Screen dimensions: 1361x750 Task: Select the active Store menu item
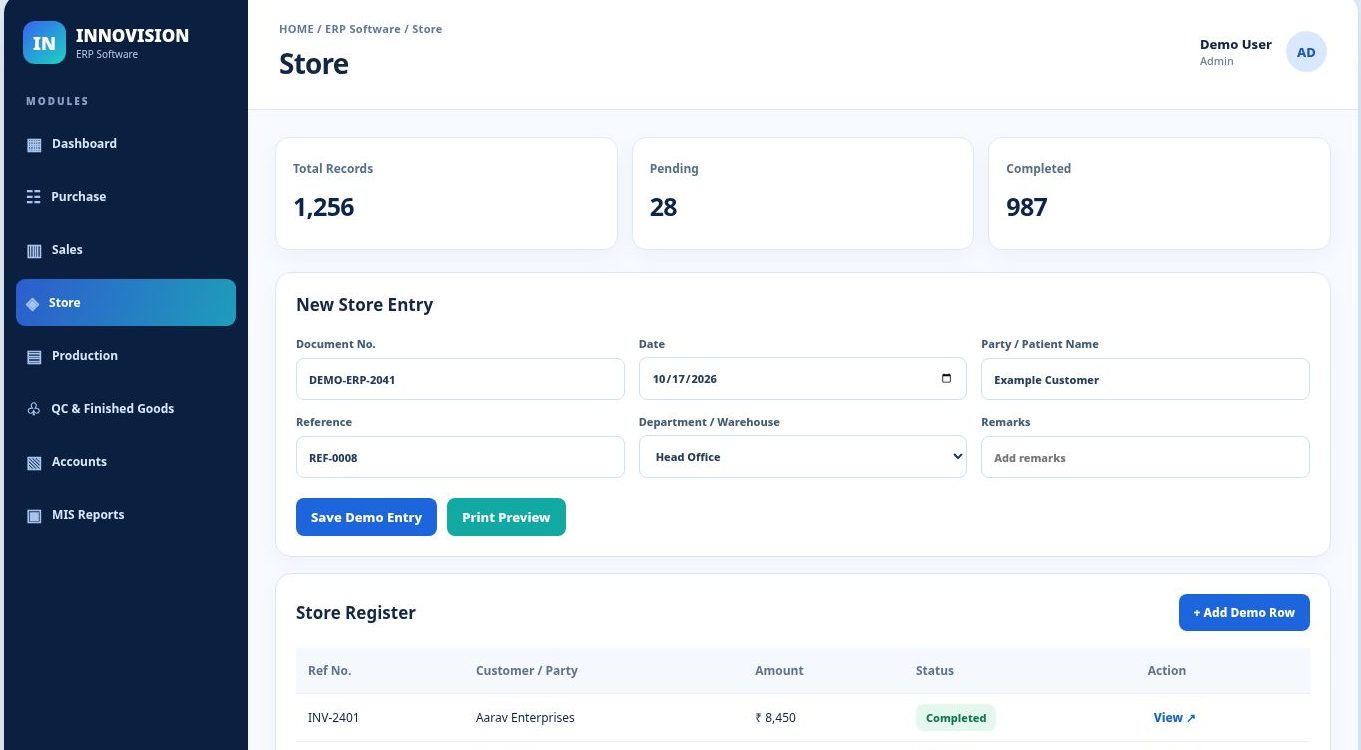(126, 303)
